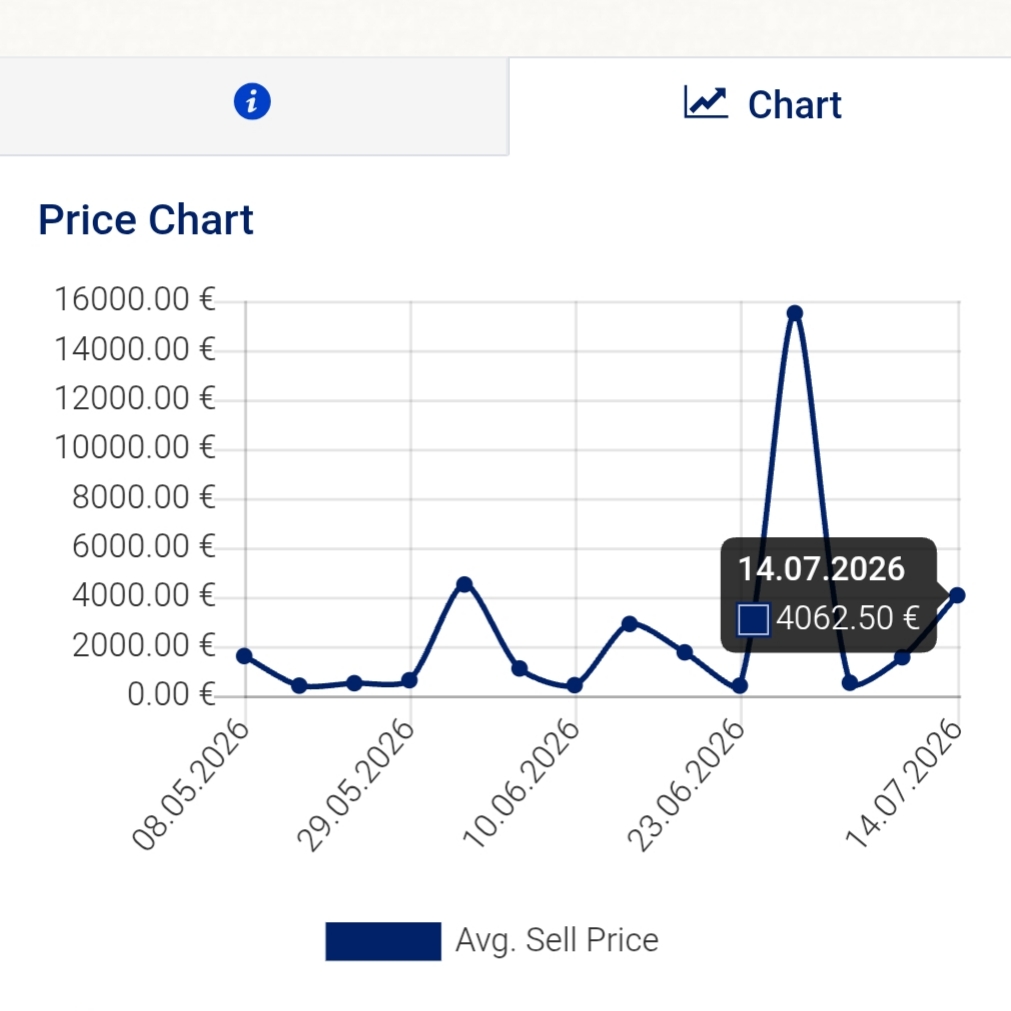This screenshot has width=1011, height=1011.
Task: Toggle the Avg. Sell Price legend swatch
Action: pos(383,941)
